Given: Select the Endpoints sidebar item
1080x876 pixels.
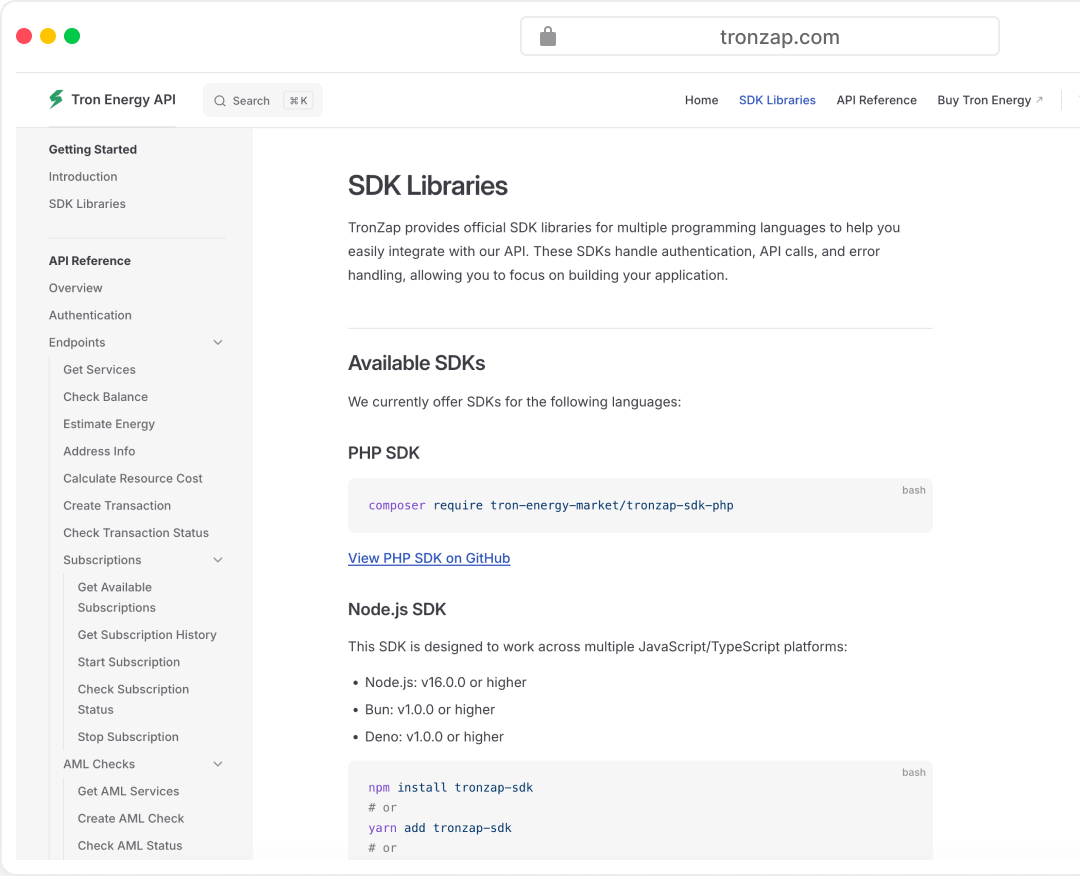Looking at the screenshot, I should pos(76,342).
